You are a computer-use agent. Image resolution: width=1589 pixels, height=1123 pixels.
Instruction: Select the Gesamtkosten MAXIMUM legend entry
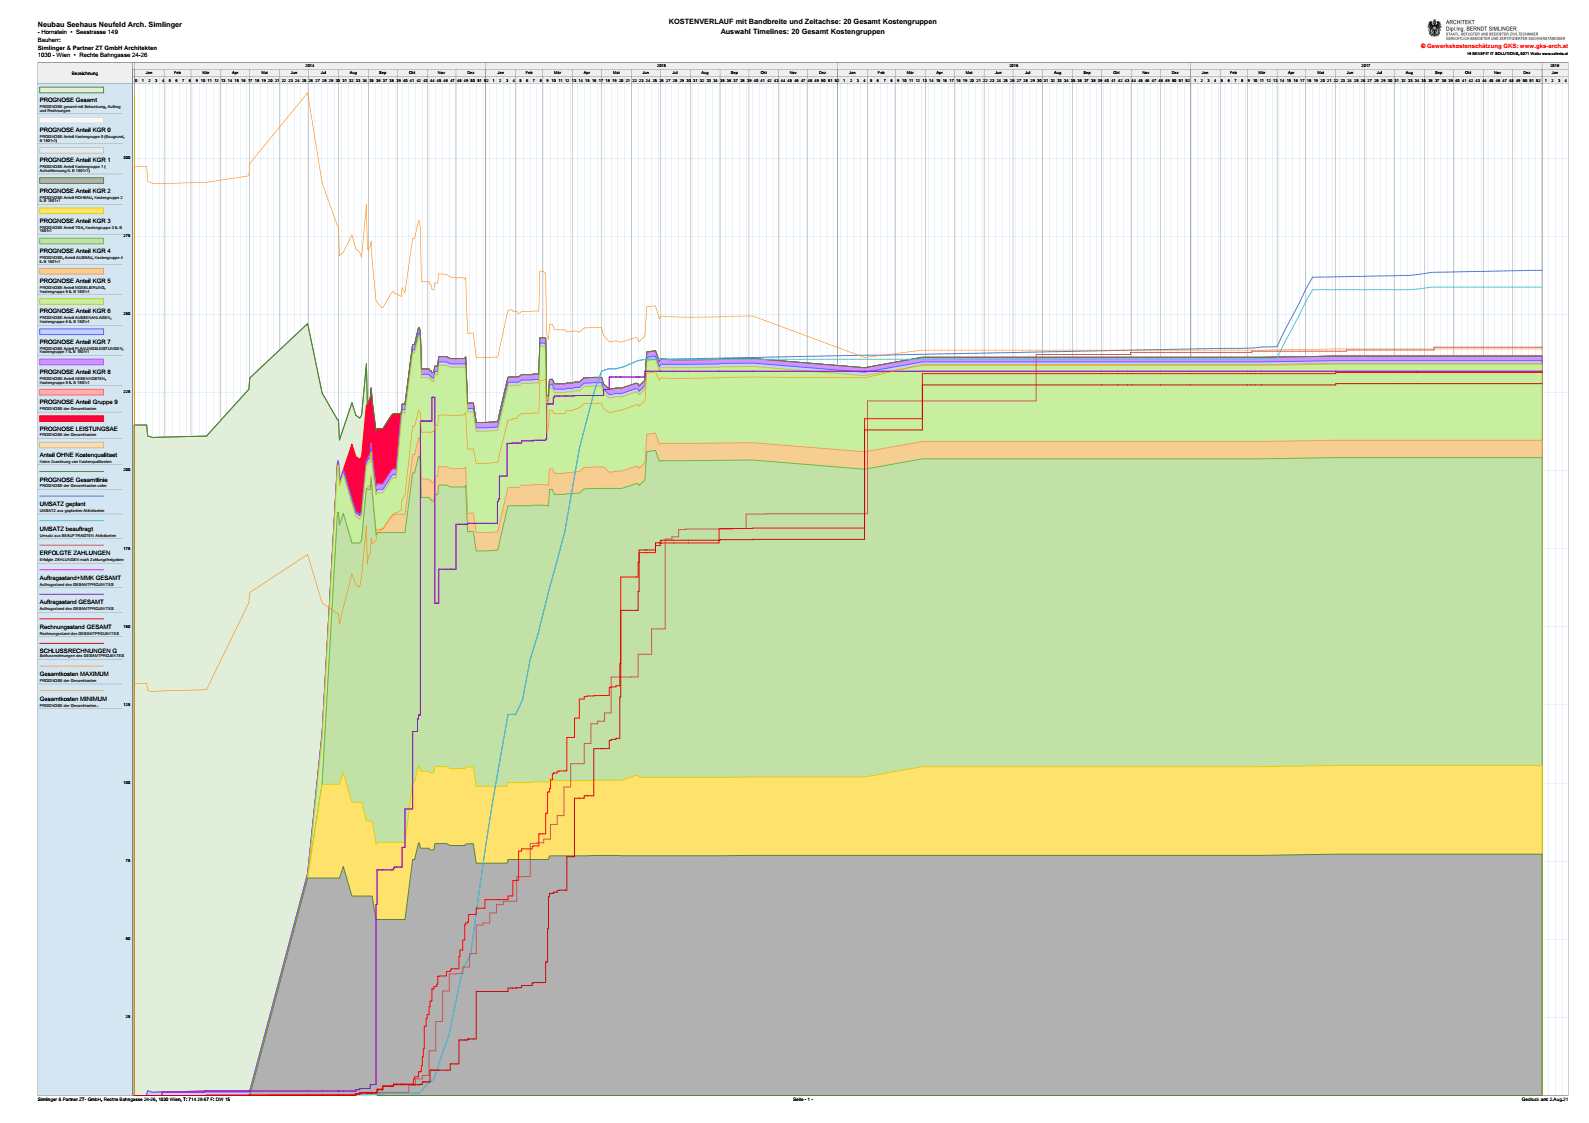coord(73,674)
